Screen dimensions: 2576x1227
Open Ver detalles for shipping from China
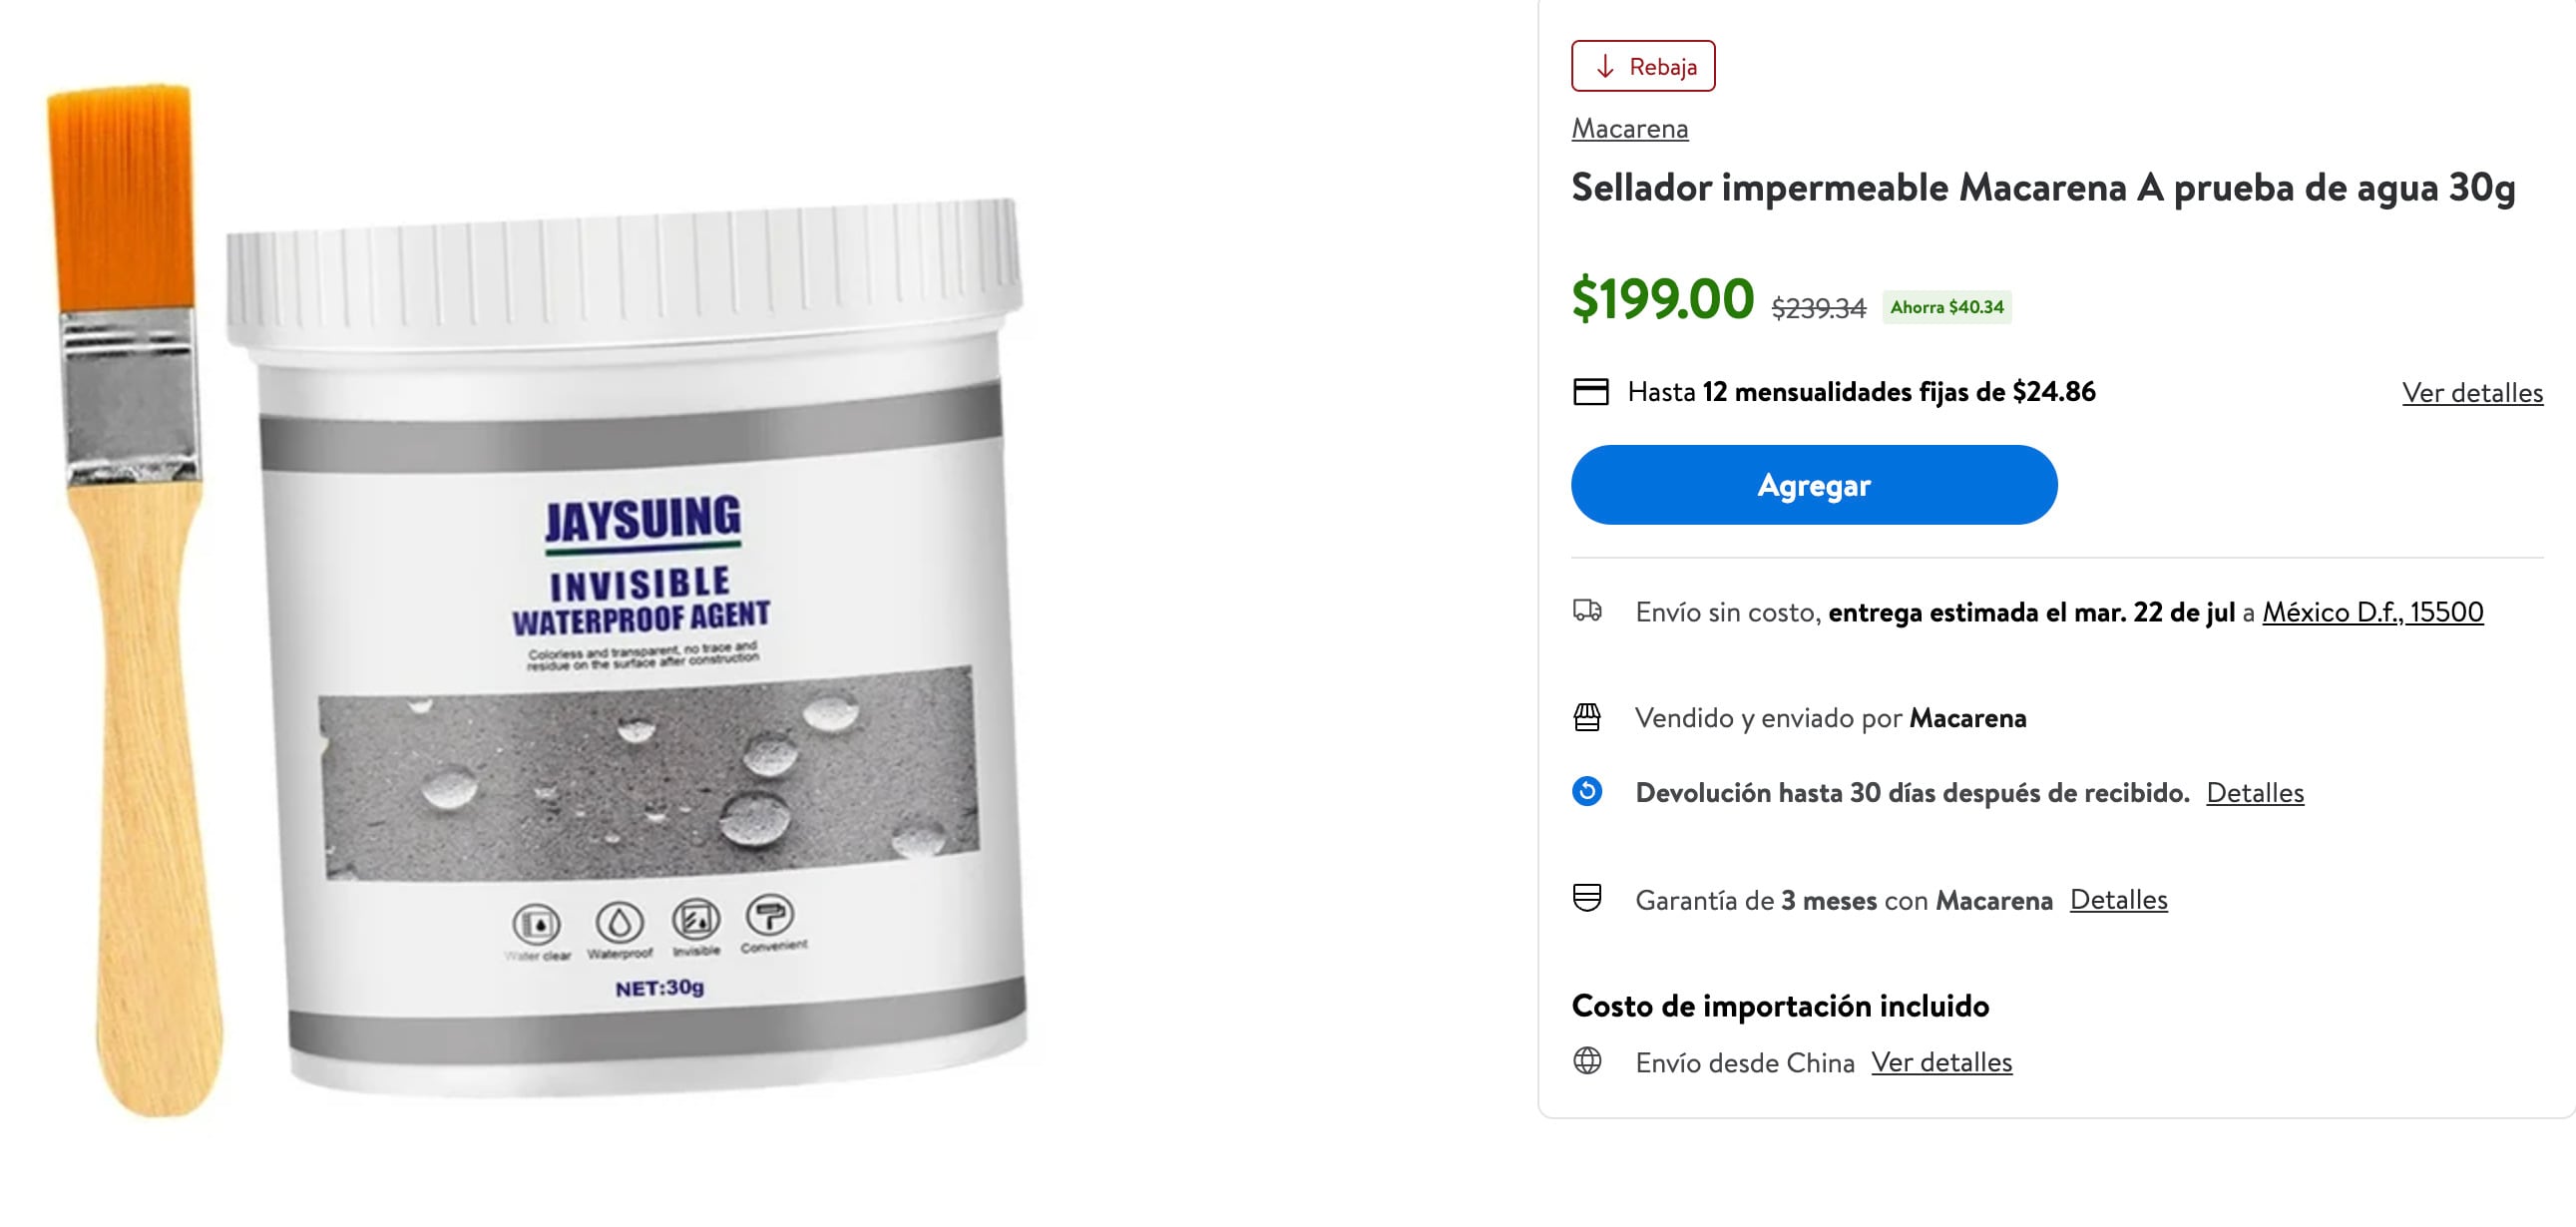click(x=1941, y=1061)
